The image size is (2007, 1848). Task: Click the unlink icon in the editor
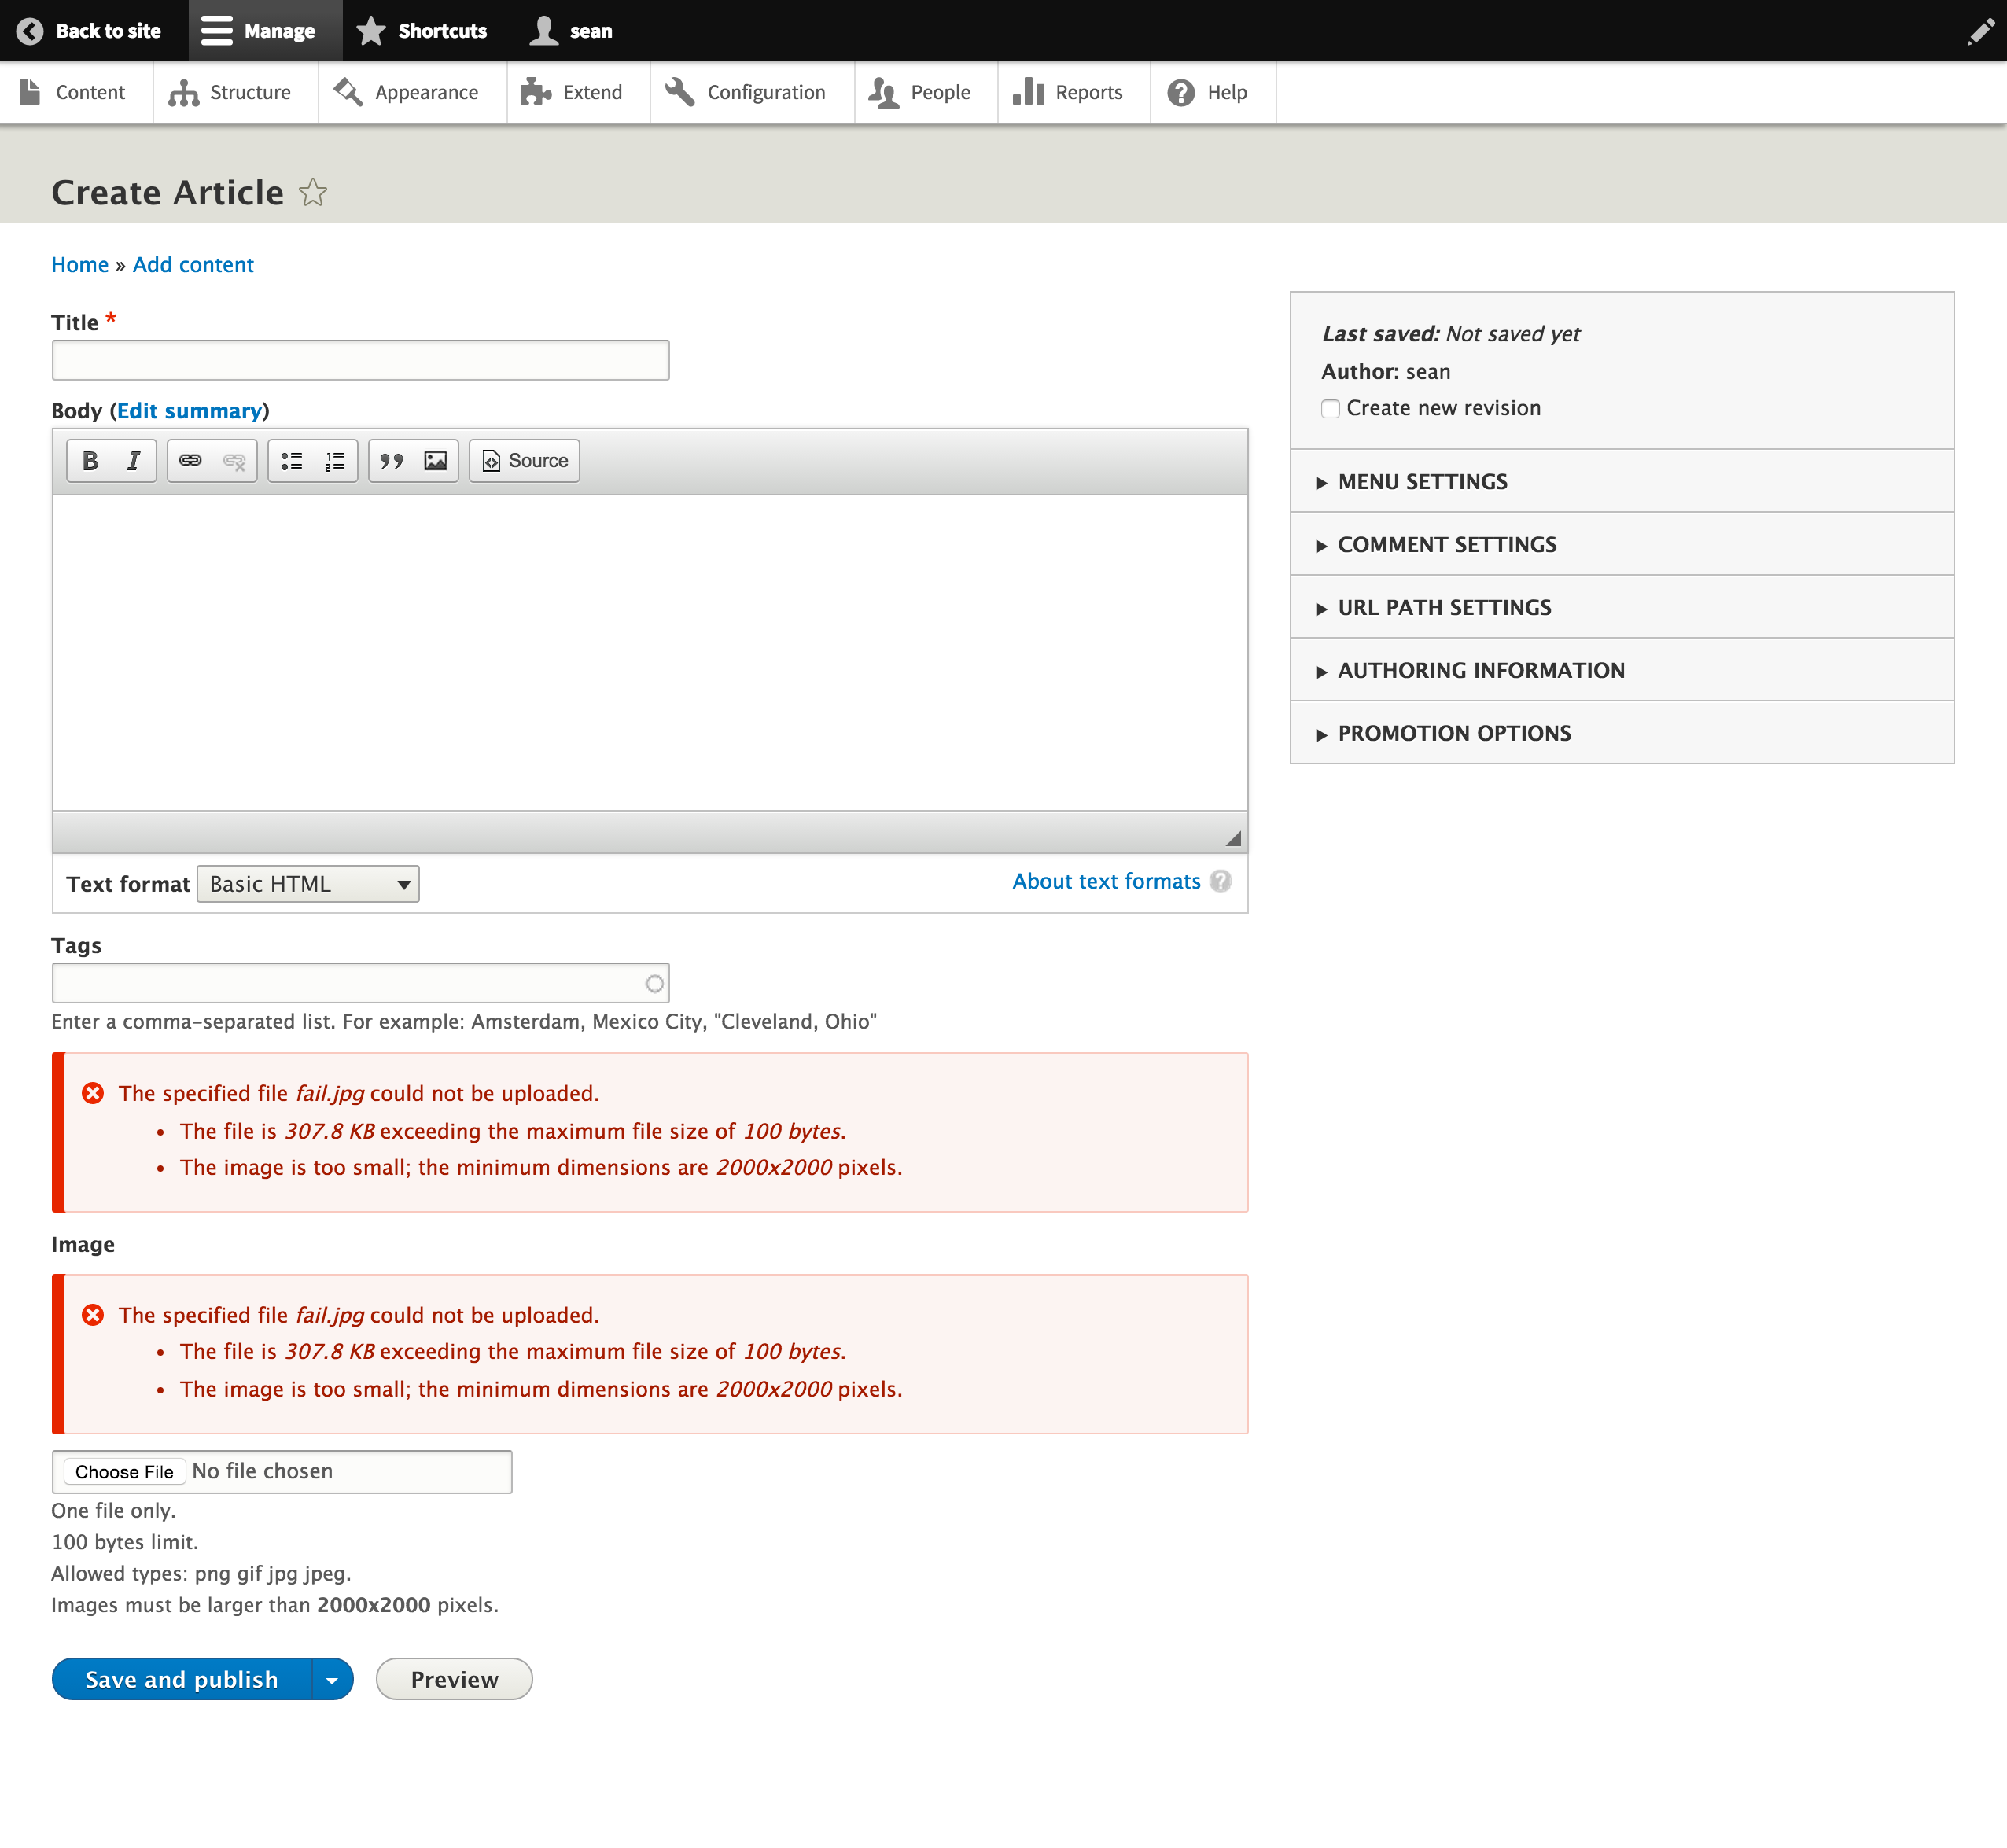[234, 460]
